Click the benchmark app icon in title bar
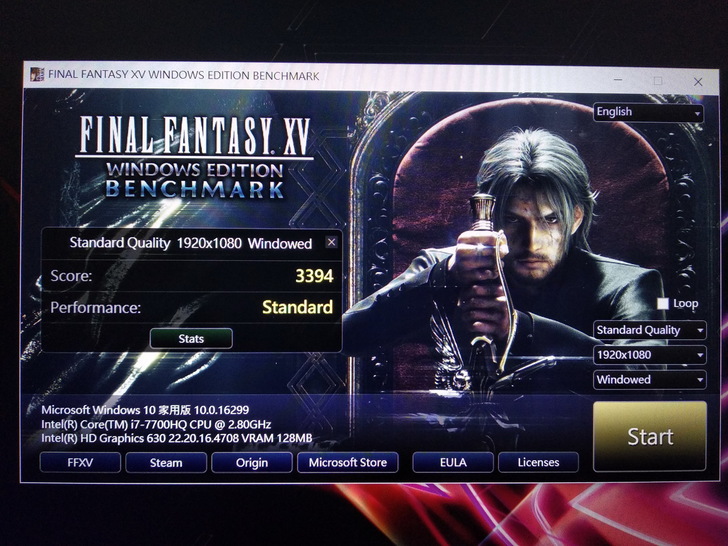The width and height of the screenshot is (728, 546). tap(36, 74)
